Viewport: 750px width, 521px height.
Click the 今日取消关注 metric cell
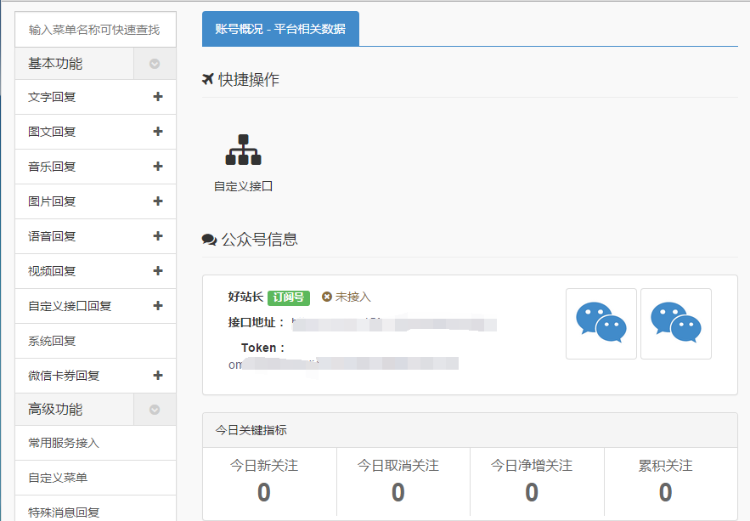403,481
